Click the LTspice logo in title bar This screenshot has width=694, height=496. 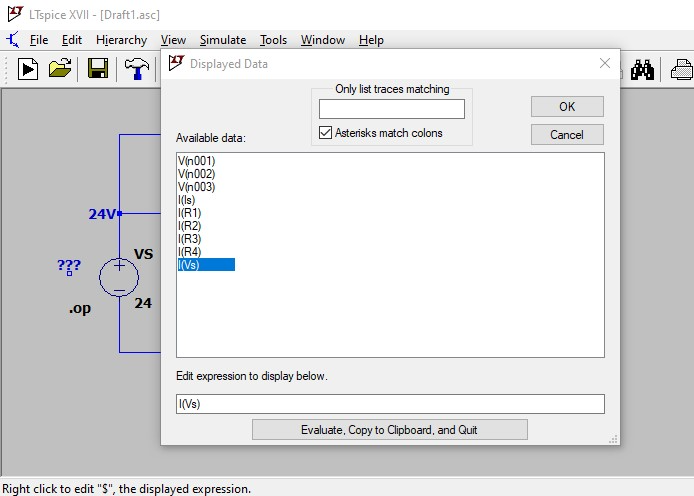point(15,14)
